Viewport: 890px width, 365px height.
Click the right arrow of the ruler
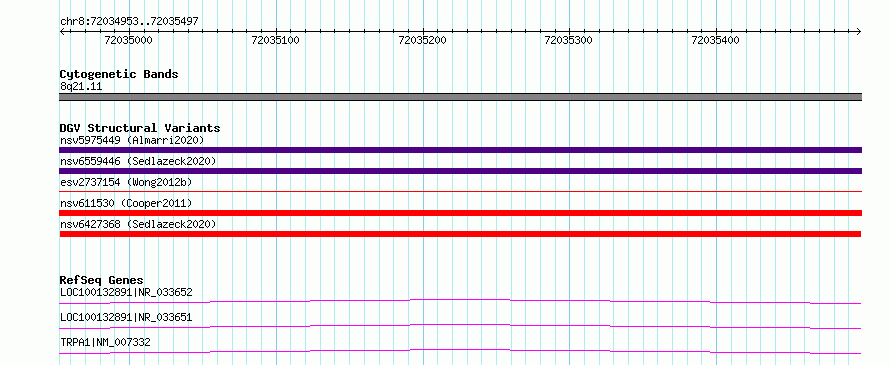pyautogui.click(x=859, y=31)
